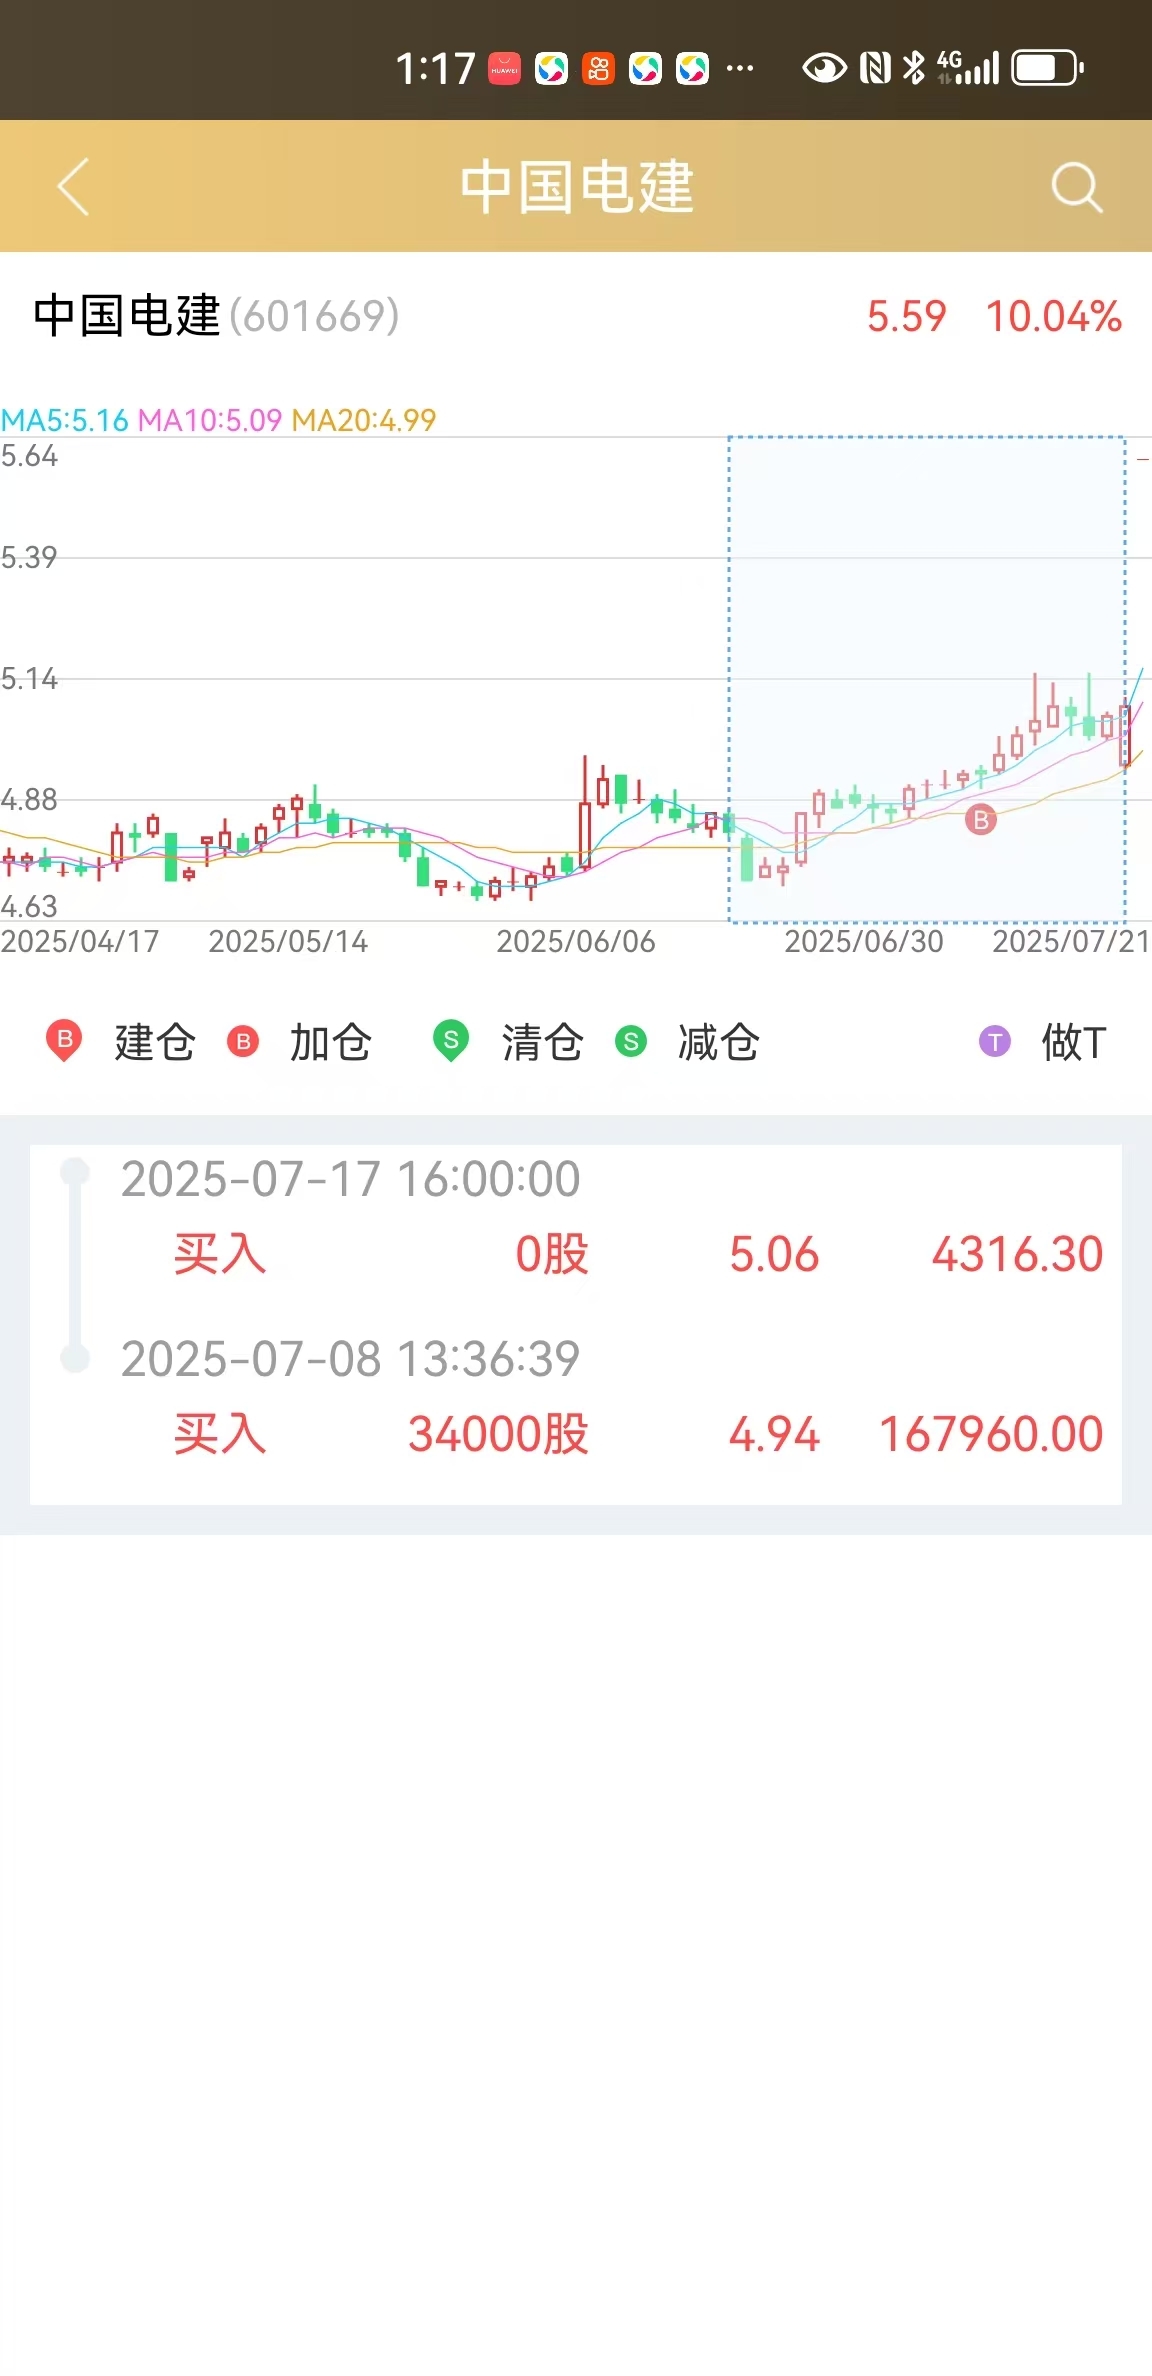This screenshot has width=1152, height=2376.
Task: Tap the top timeline dot for 07-17
Action: [75, 1171]
